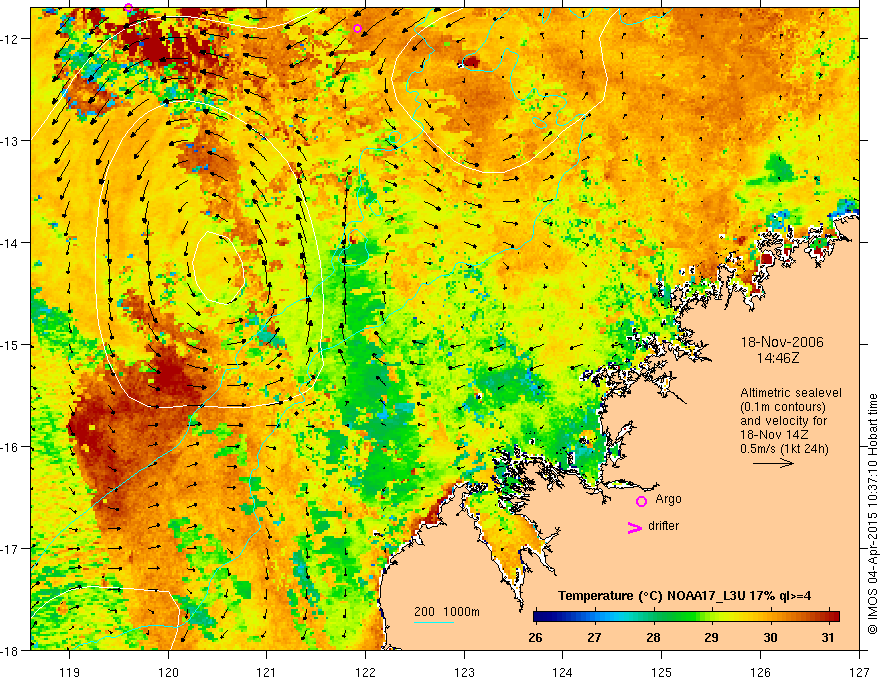Click the longitude label 121
Viewport: 880px width, 680px height.
point(267,672)
